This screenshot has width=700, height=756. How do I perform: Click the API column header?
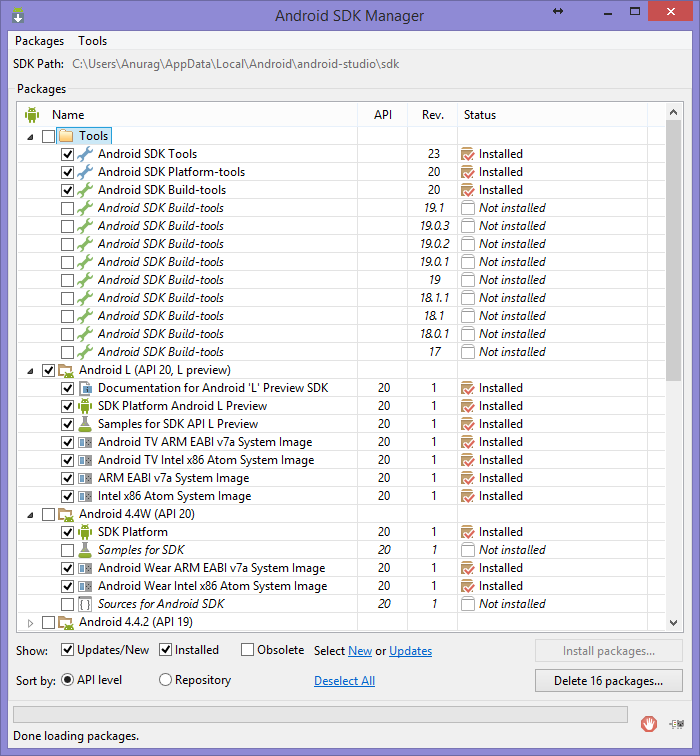pyautogui.click(x=383, y=115)
